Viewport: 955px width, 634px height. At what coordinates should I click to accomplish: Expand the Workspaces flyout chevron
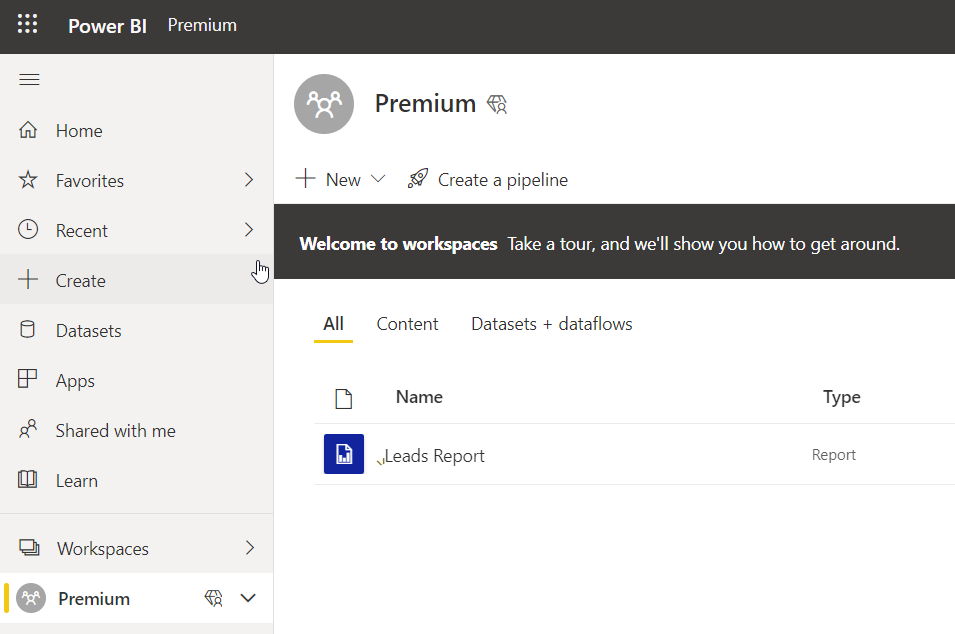click(250, 548)
